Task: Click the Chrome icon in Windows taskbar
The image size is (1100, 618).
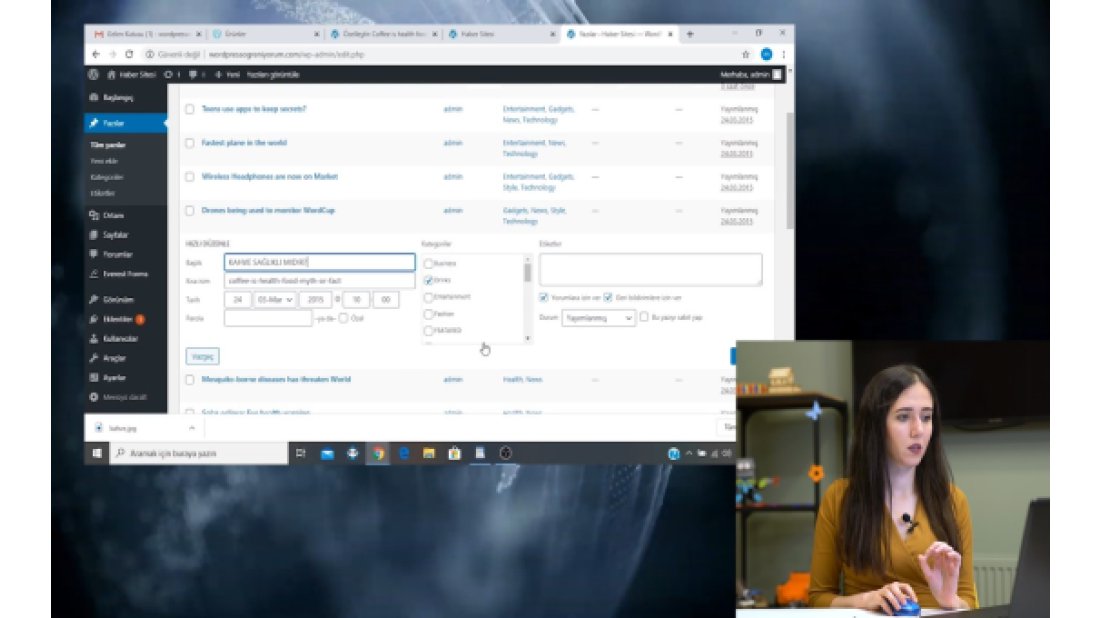Action: pyautogui.click(x=378, y=453)
